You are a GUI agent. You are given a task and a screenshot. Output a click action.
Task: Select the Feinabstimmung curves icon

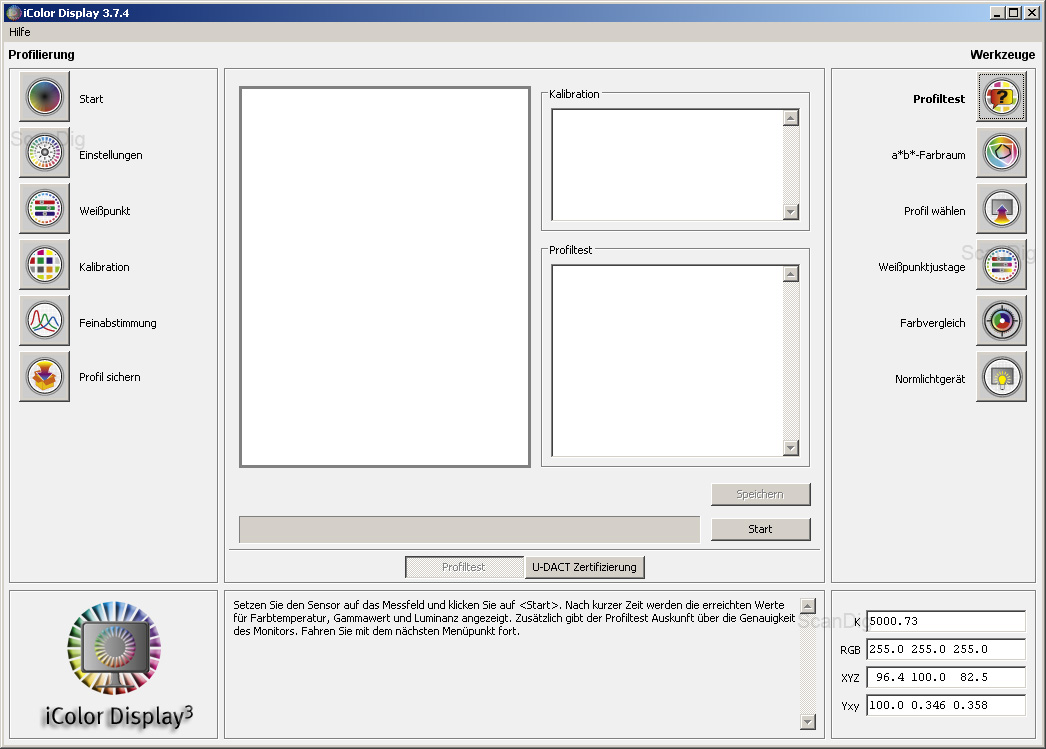click(45, 321)
